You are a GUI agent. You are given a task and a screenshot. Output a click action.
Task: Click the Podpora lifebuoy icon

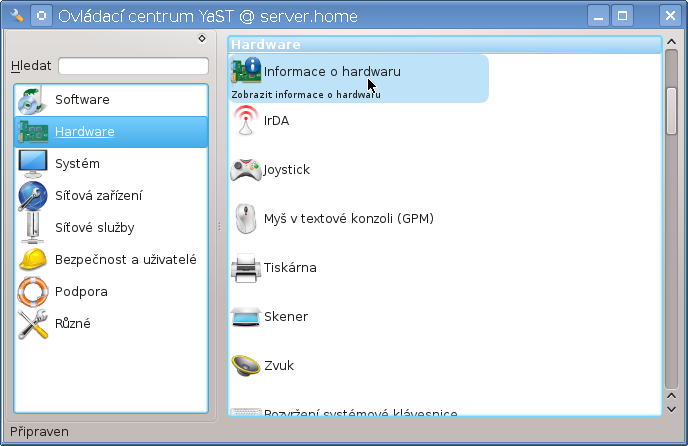click(33, 291)
